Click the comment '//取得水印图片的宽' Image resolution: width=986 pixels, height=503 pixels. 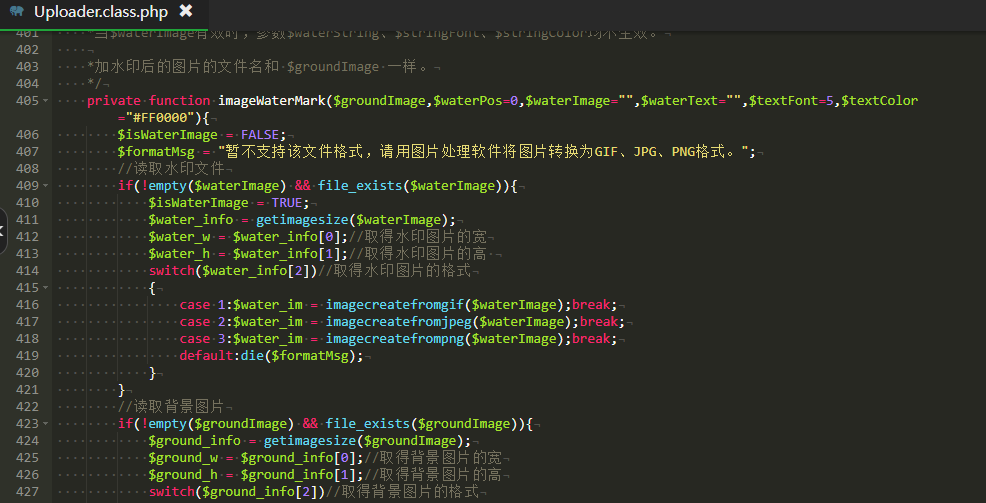418,236
